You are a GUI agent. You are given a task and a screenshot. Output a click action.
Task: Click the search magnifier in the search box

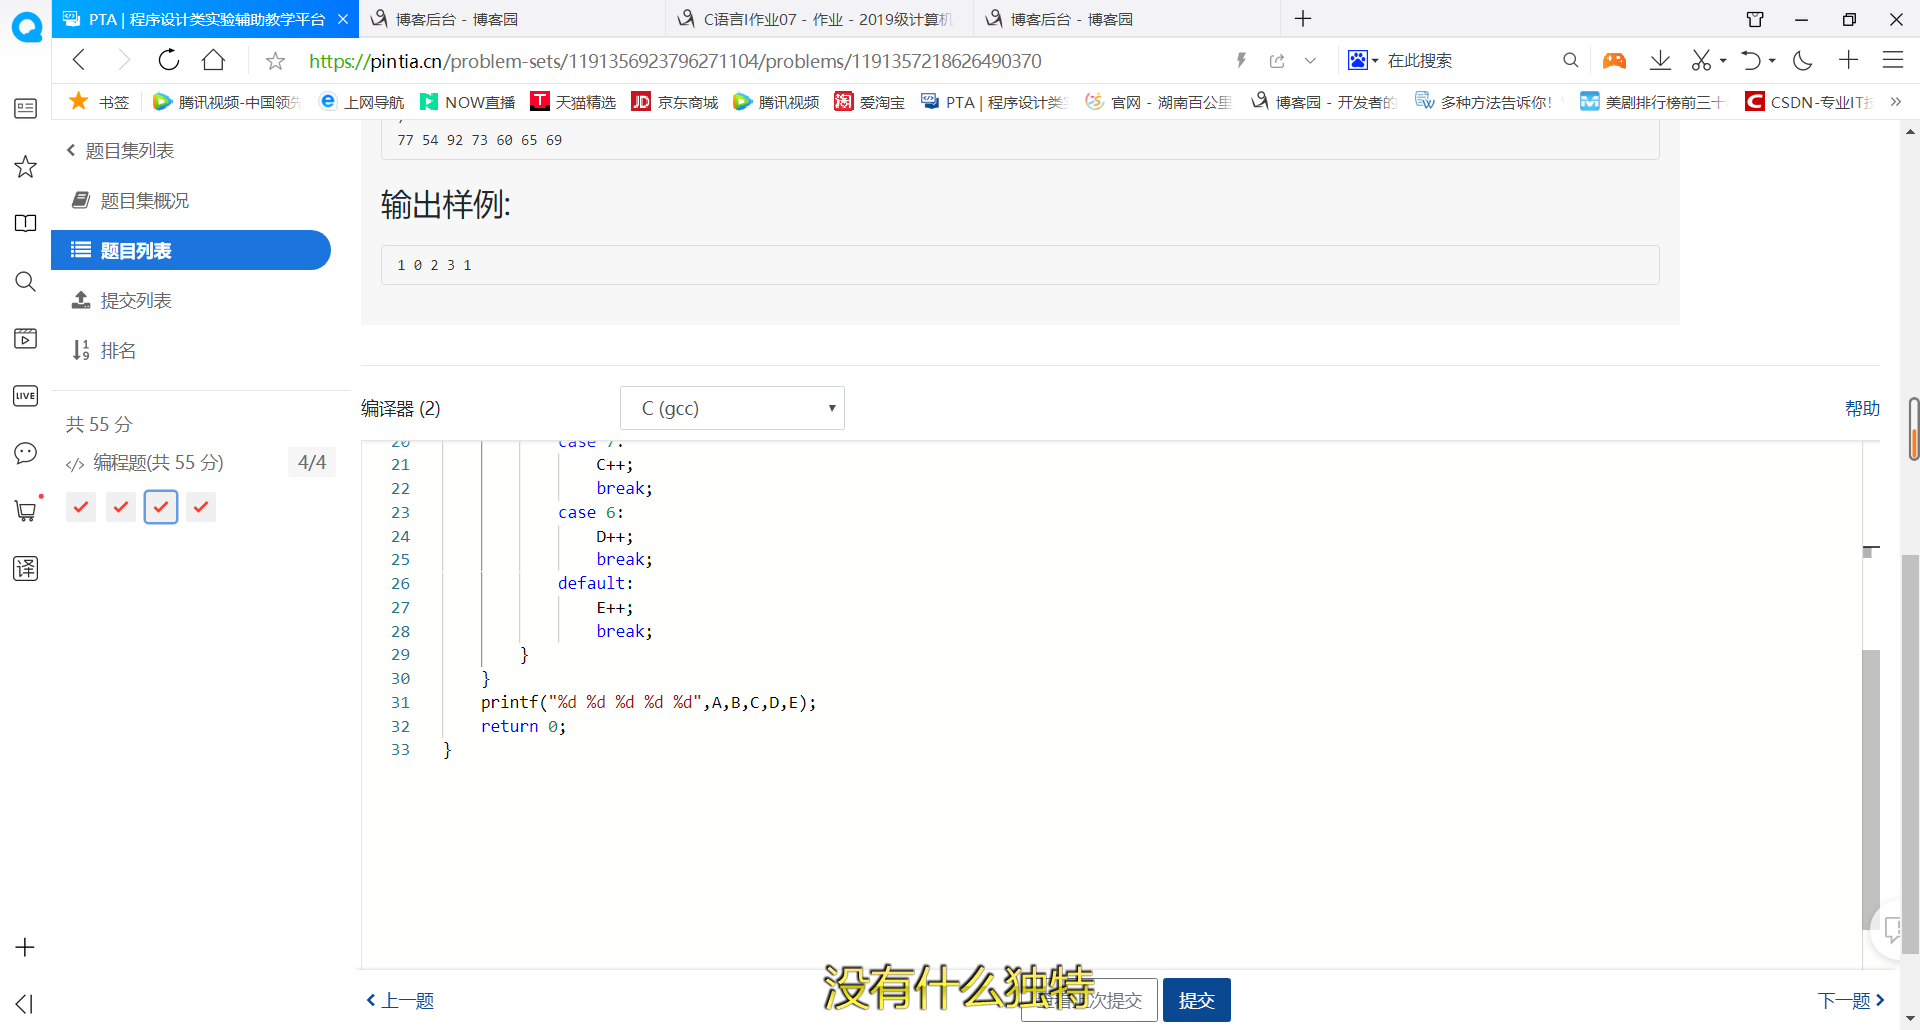(x=1570, y=60)
